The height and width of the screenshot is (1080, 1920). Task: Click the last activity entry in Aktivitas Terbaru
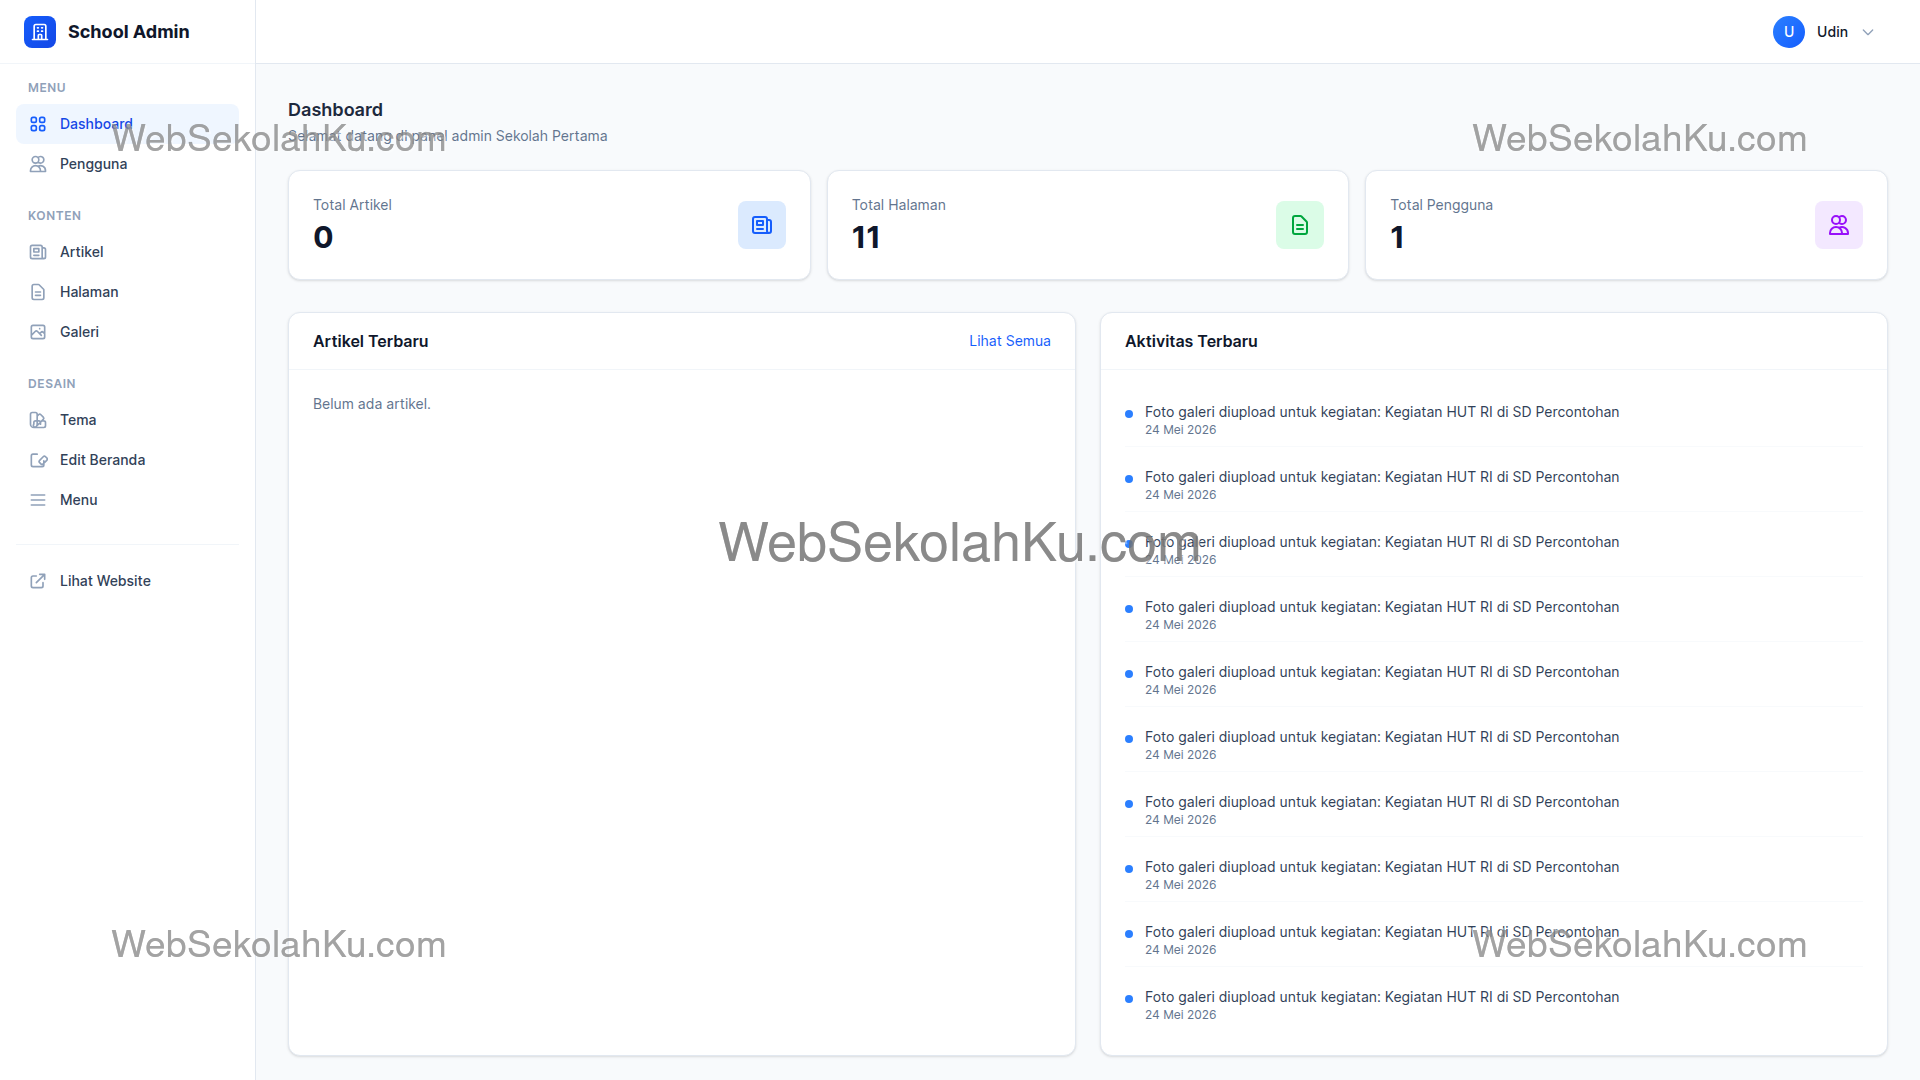(1494, 1005)
